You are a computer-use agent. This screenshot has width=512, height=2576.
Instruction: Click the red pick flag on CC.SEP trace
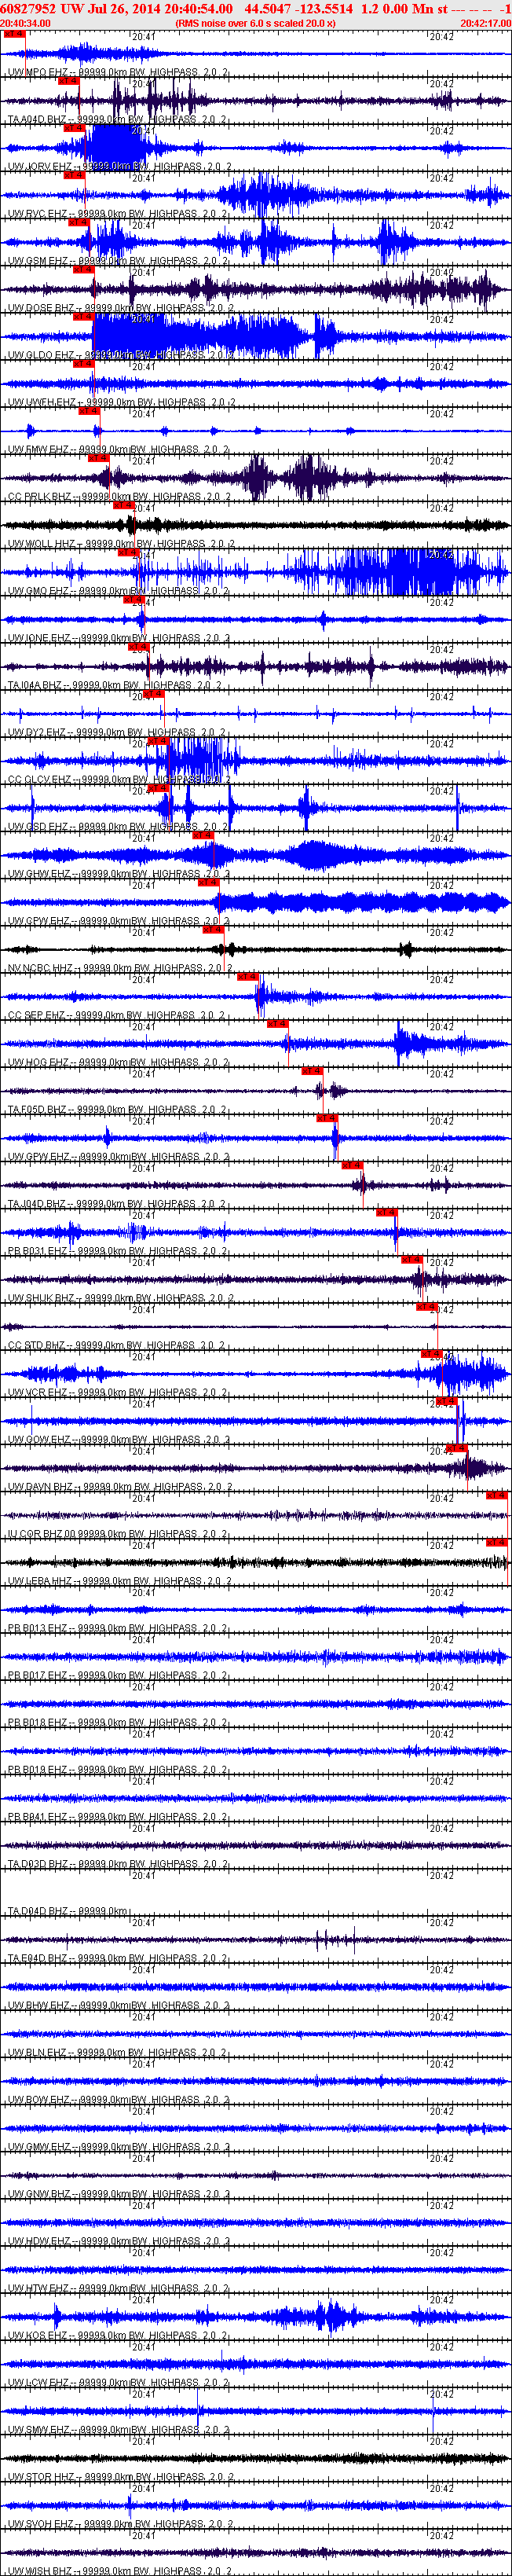tap(248, 977)
